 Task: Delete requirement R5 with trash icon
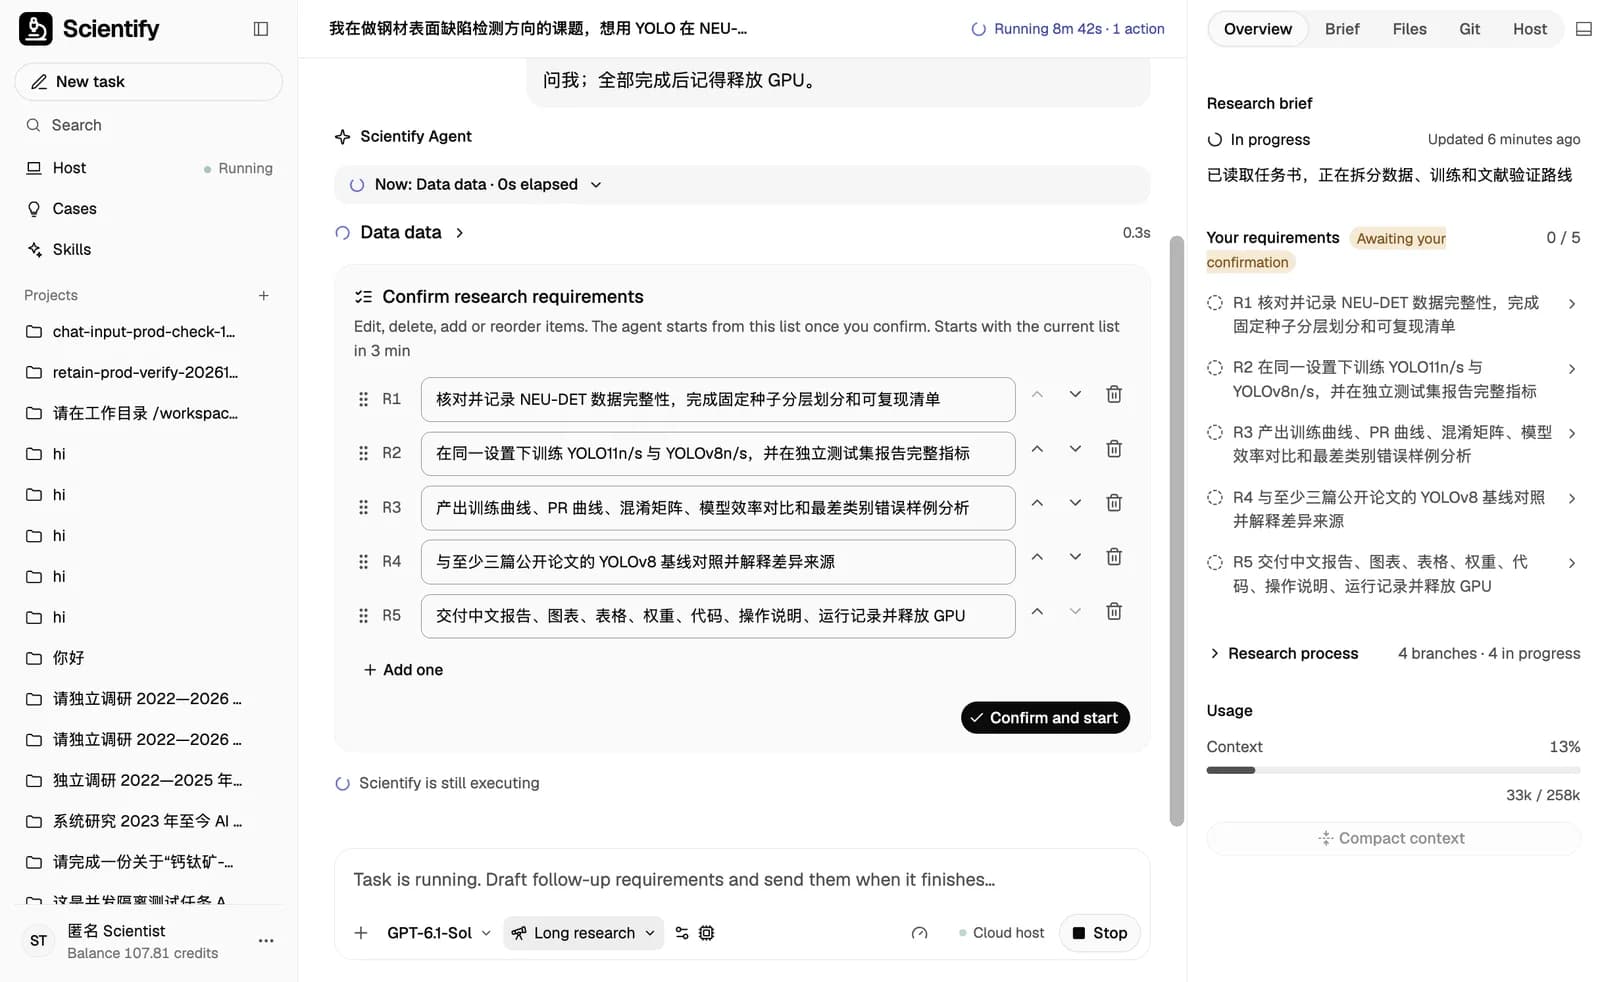tap(1114, 611)
